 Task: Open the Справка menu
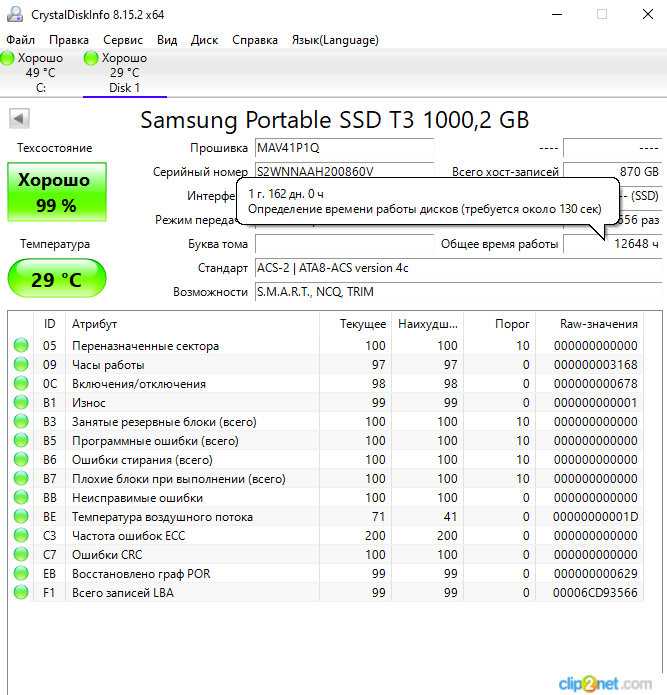pos(255,40)
